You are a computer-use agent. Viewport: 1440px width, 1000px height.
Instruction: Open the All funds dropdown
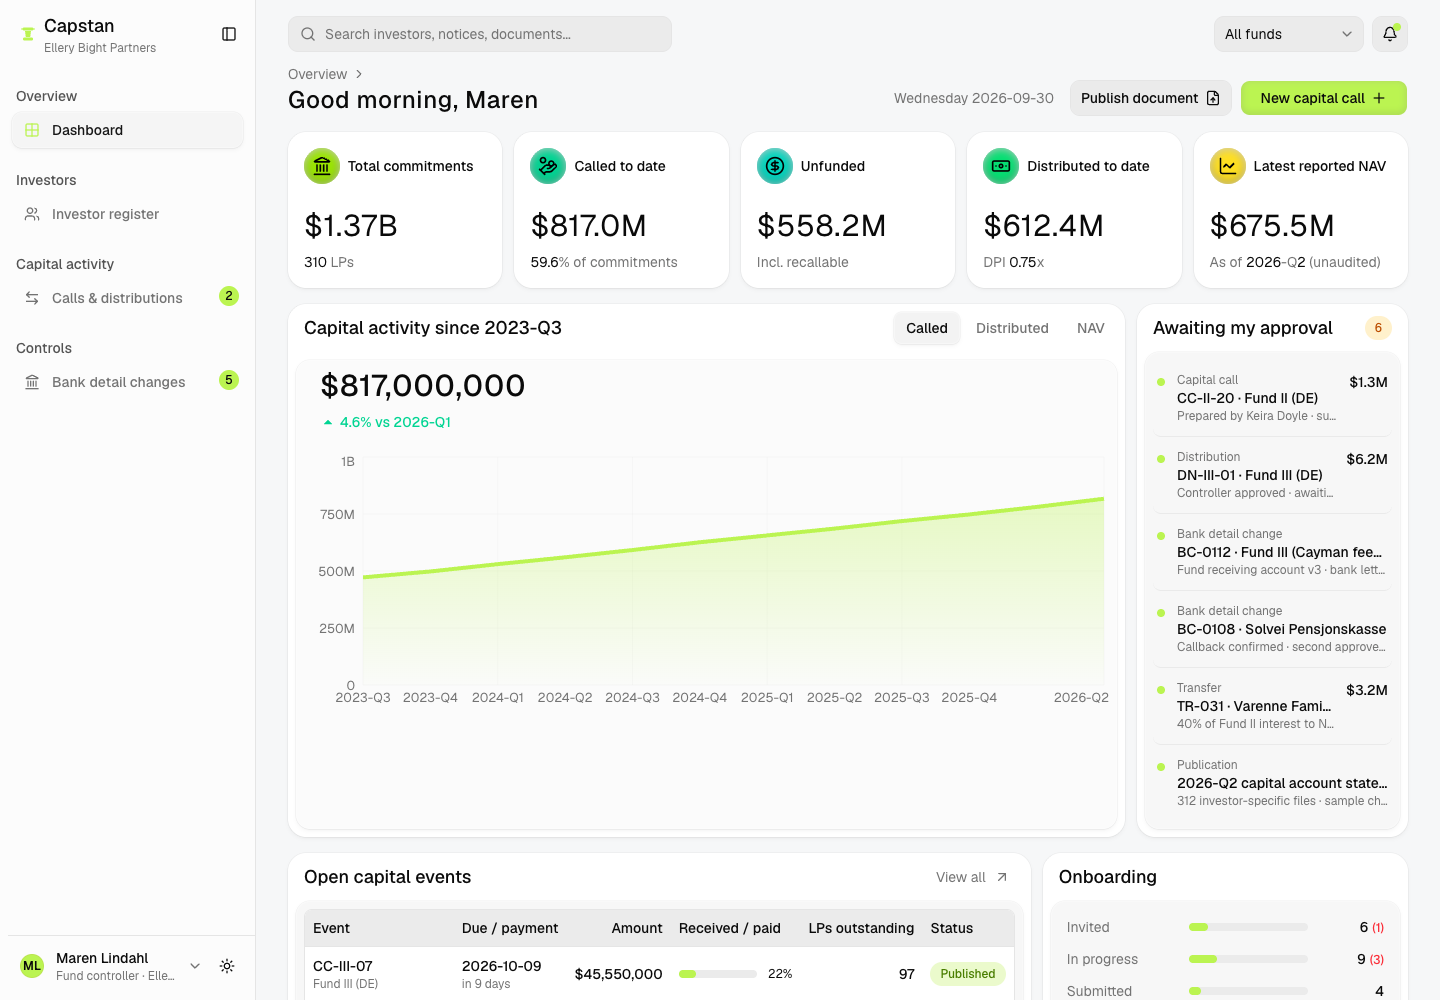(1288, 34)
